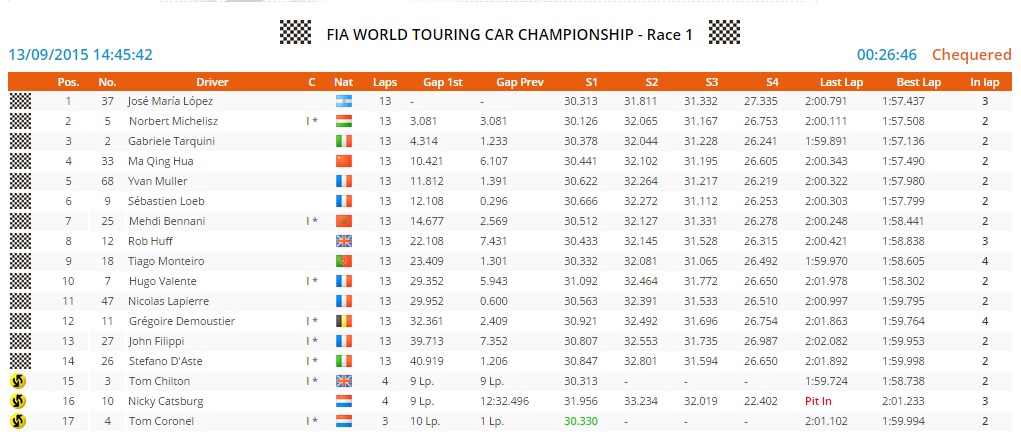The image size is (1021, 435).
Task: Click yellow status icon in Nicky Catsburg row
Action: pos(19,401)
